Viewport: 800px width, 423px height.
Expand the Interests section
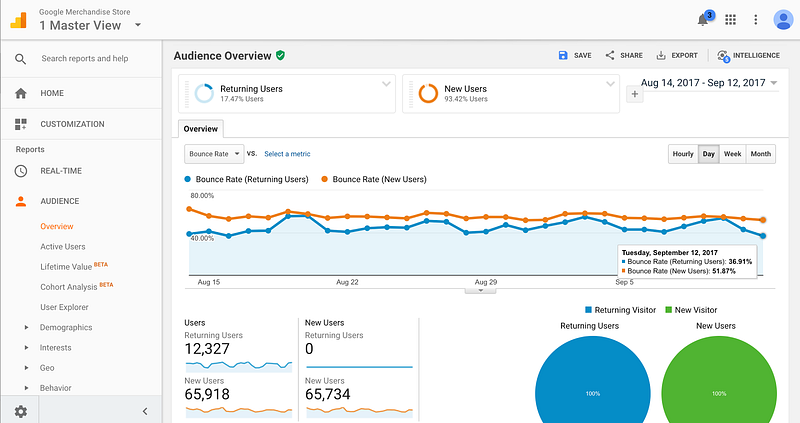(x=27, y=348)
